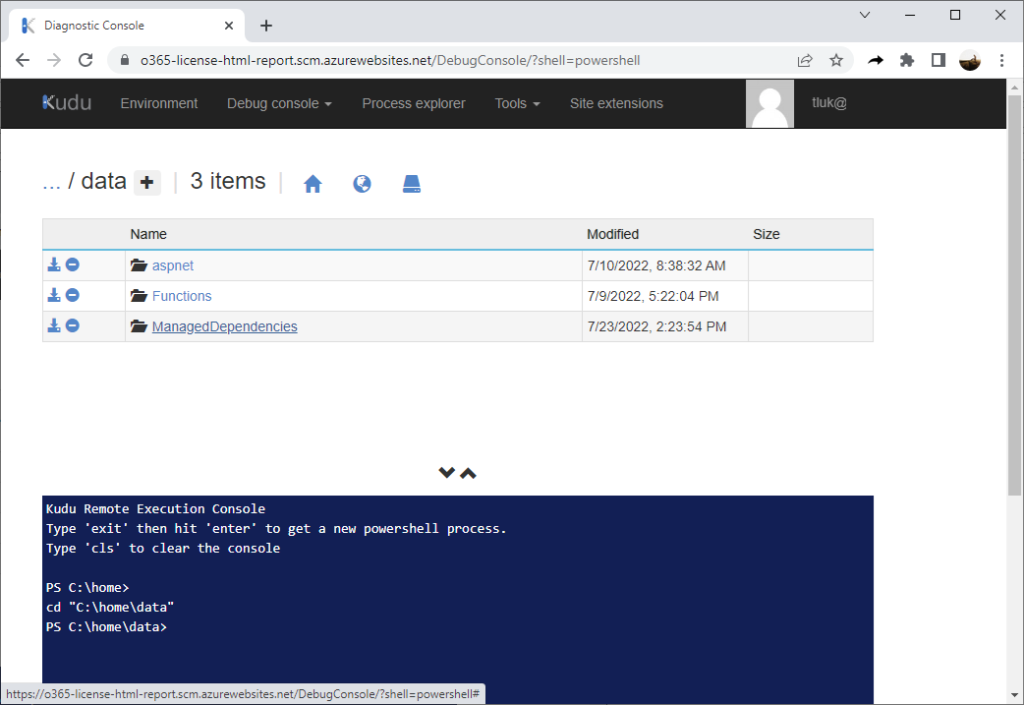Go to home directory icon
Image resolution: width=1024 pixels, height=705 pixels.
tap(313, 184)
